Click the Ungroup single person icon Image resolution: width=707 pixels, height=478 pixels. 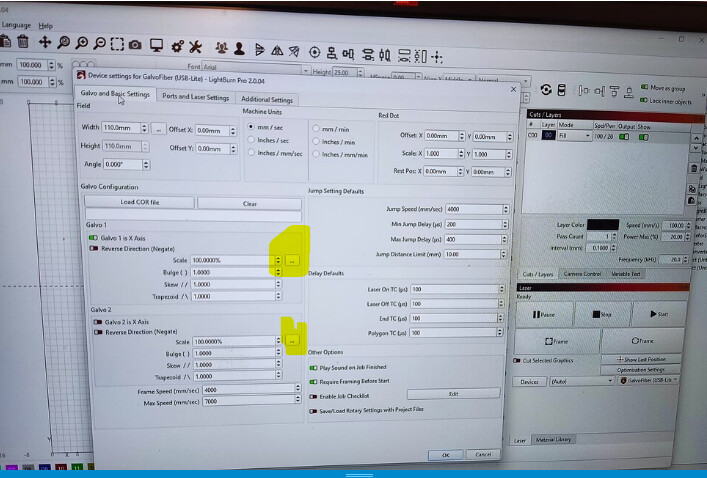click(239, 48)
